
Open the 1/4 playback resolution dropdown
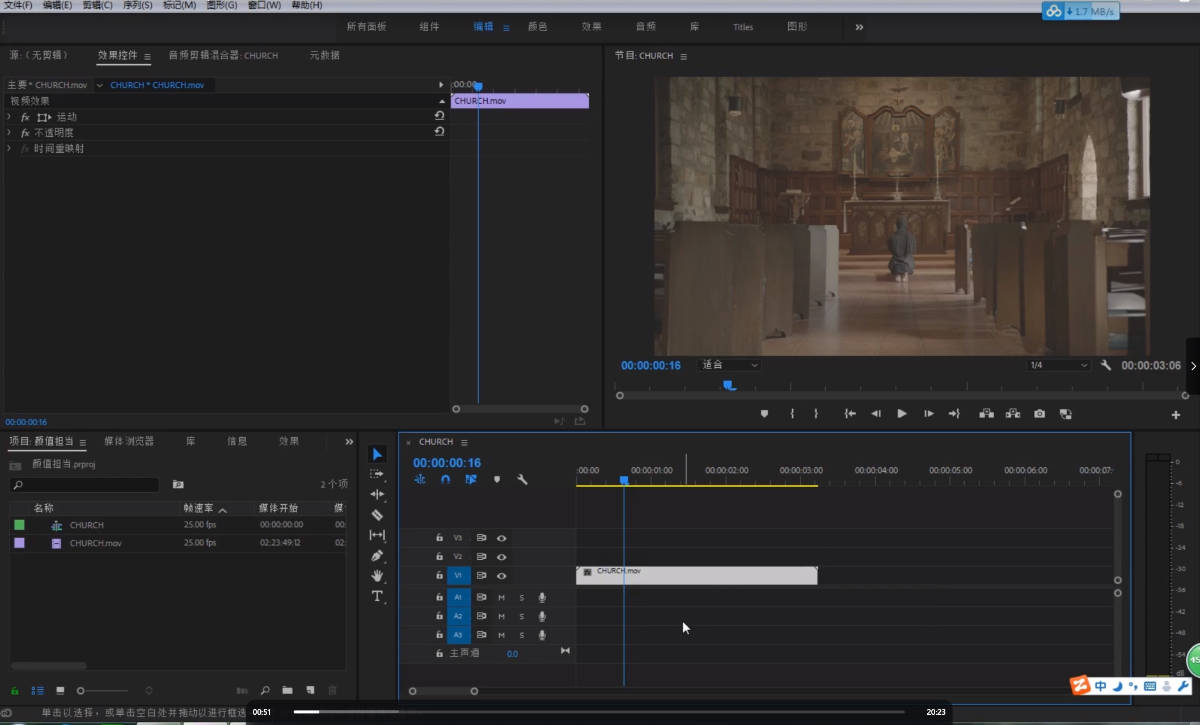pyautogui.click(x=1058, y=366)
